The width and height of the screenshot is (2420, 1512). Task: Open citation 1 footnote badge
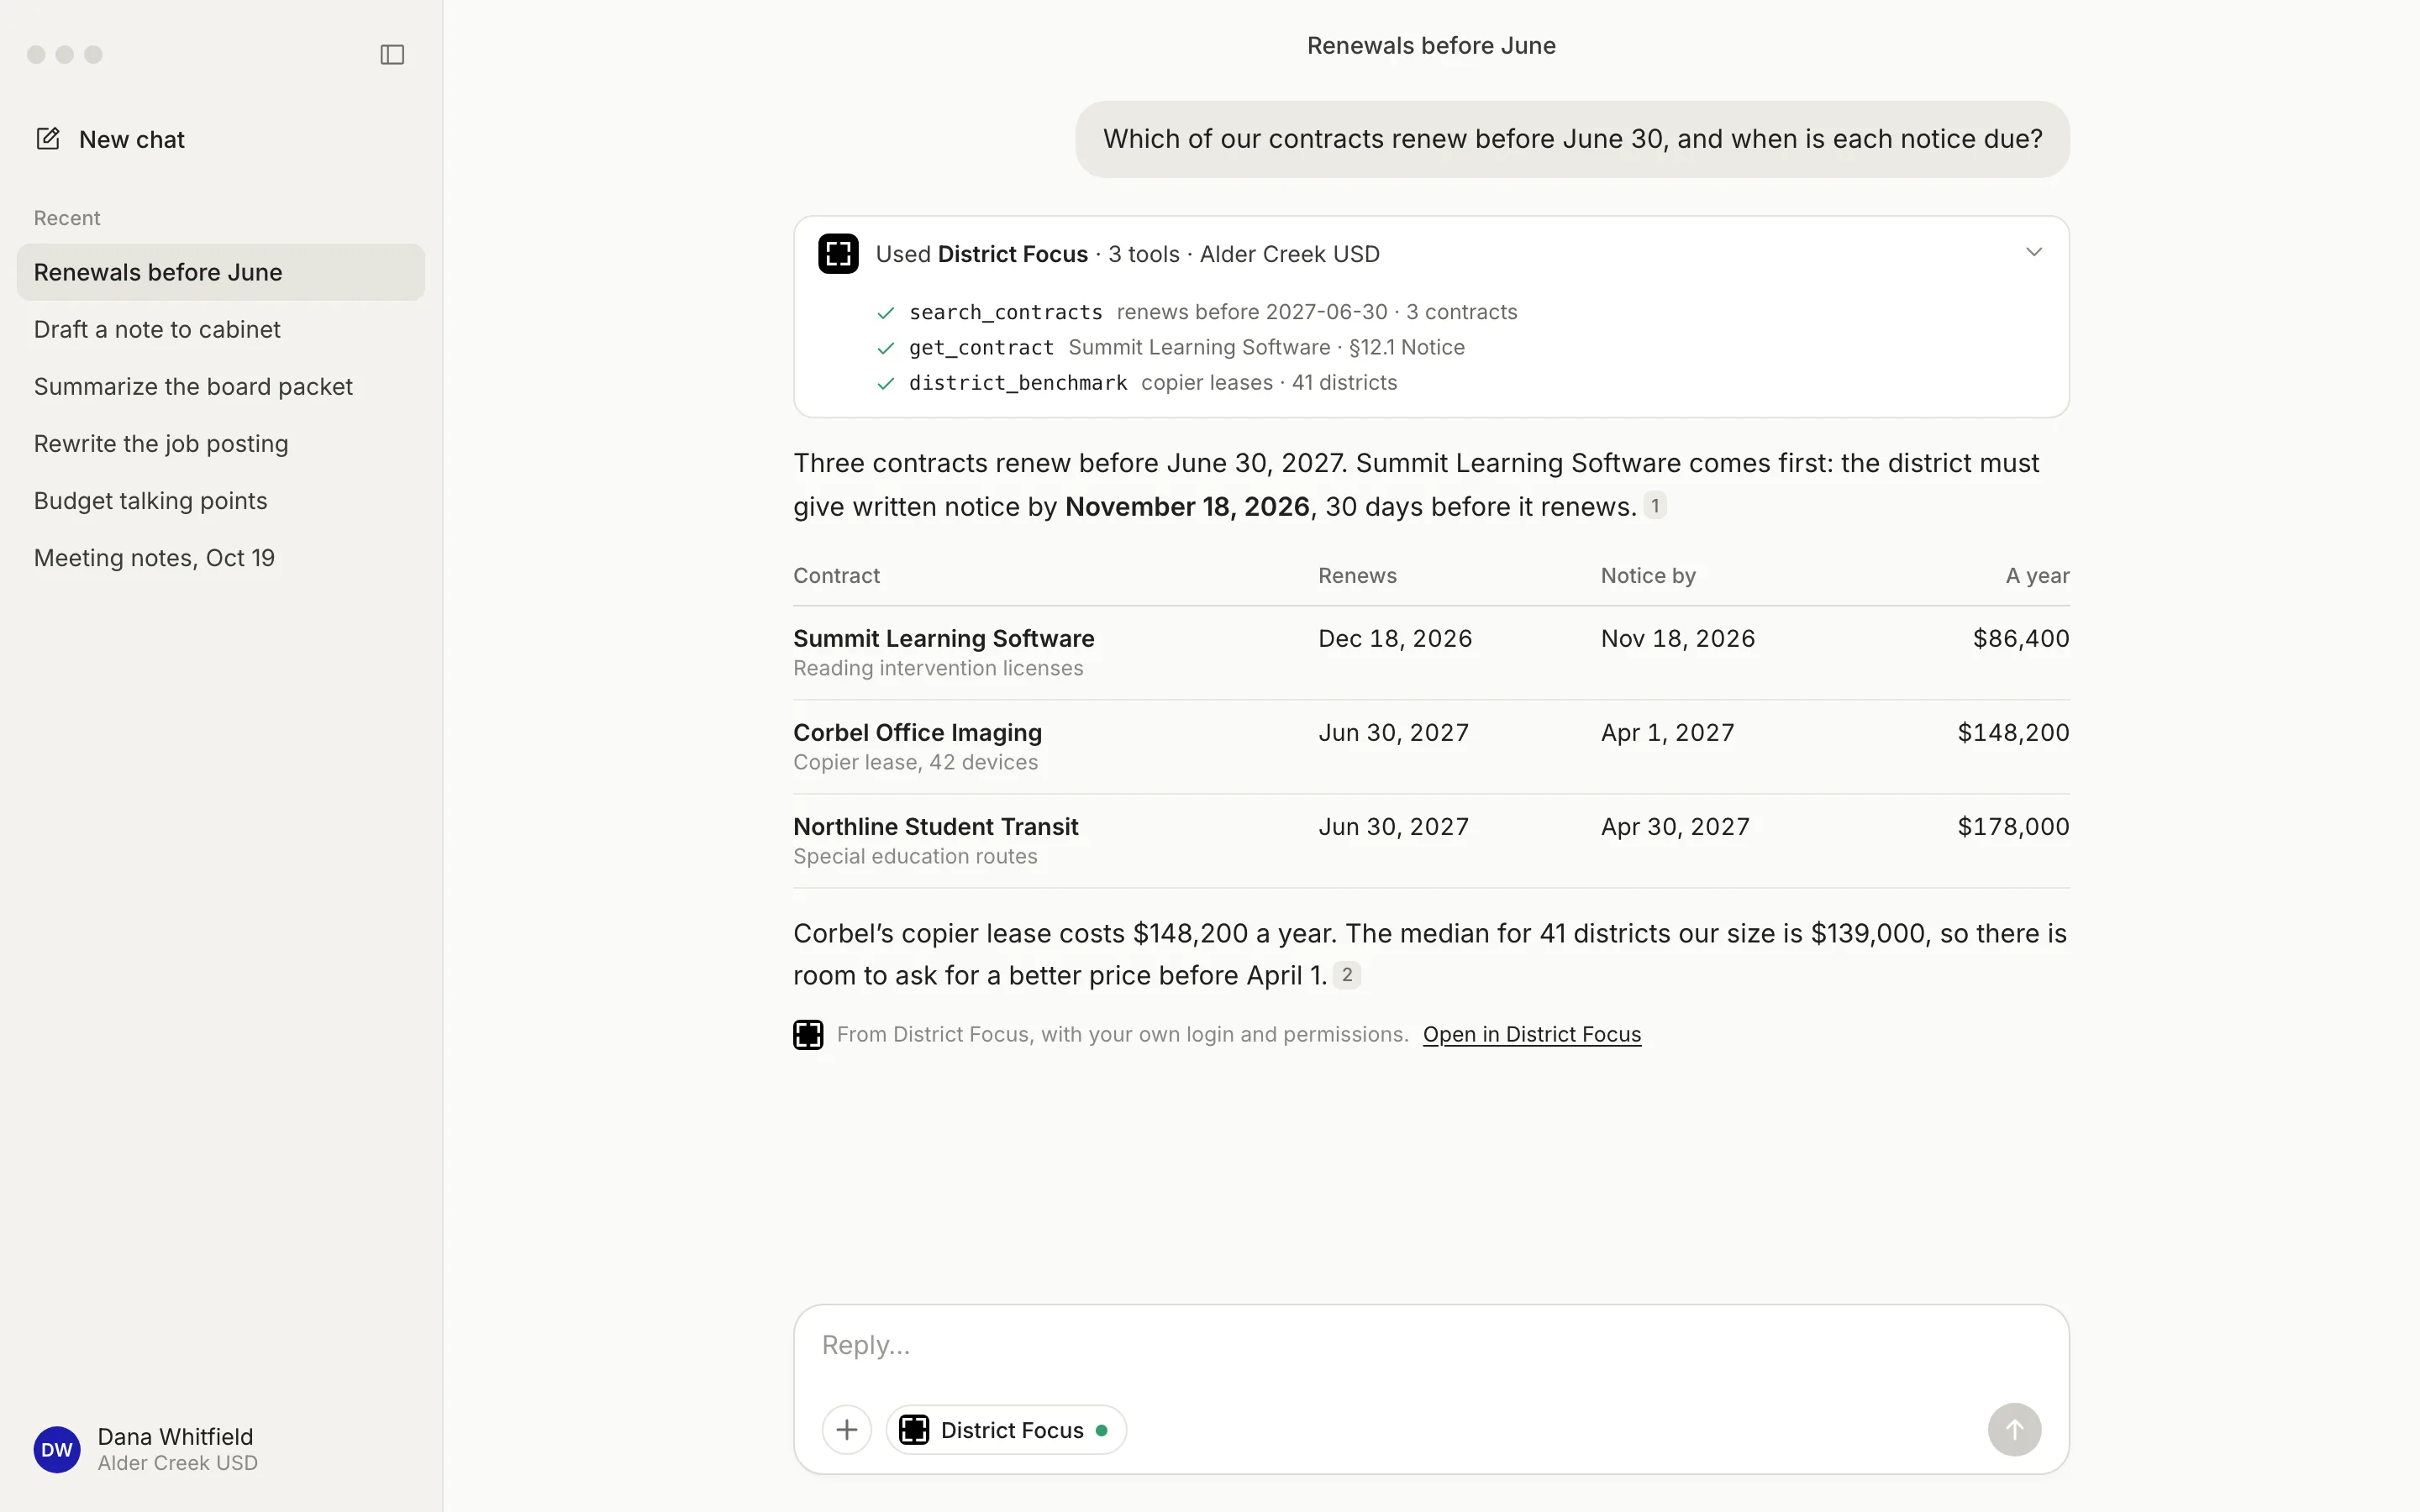1655,506
